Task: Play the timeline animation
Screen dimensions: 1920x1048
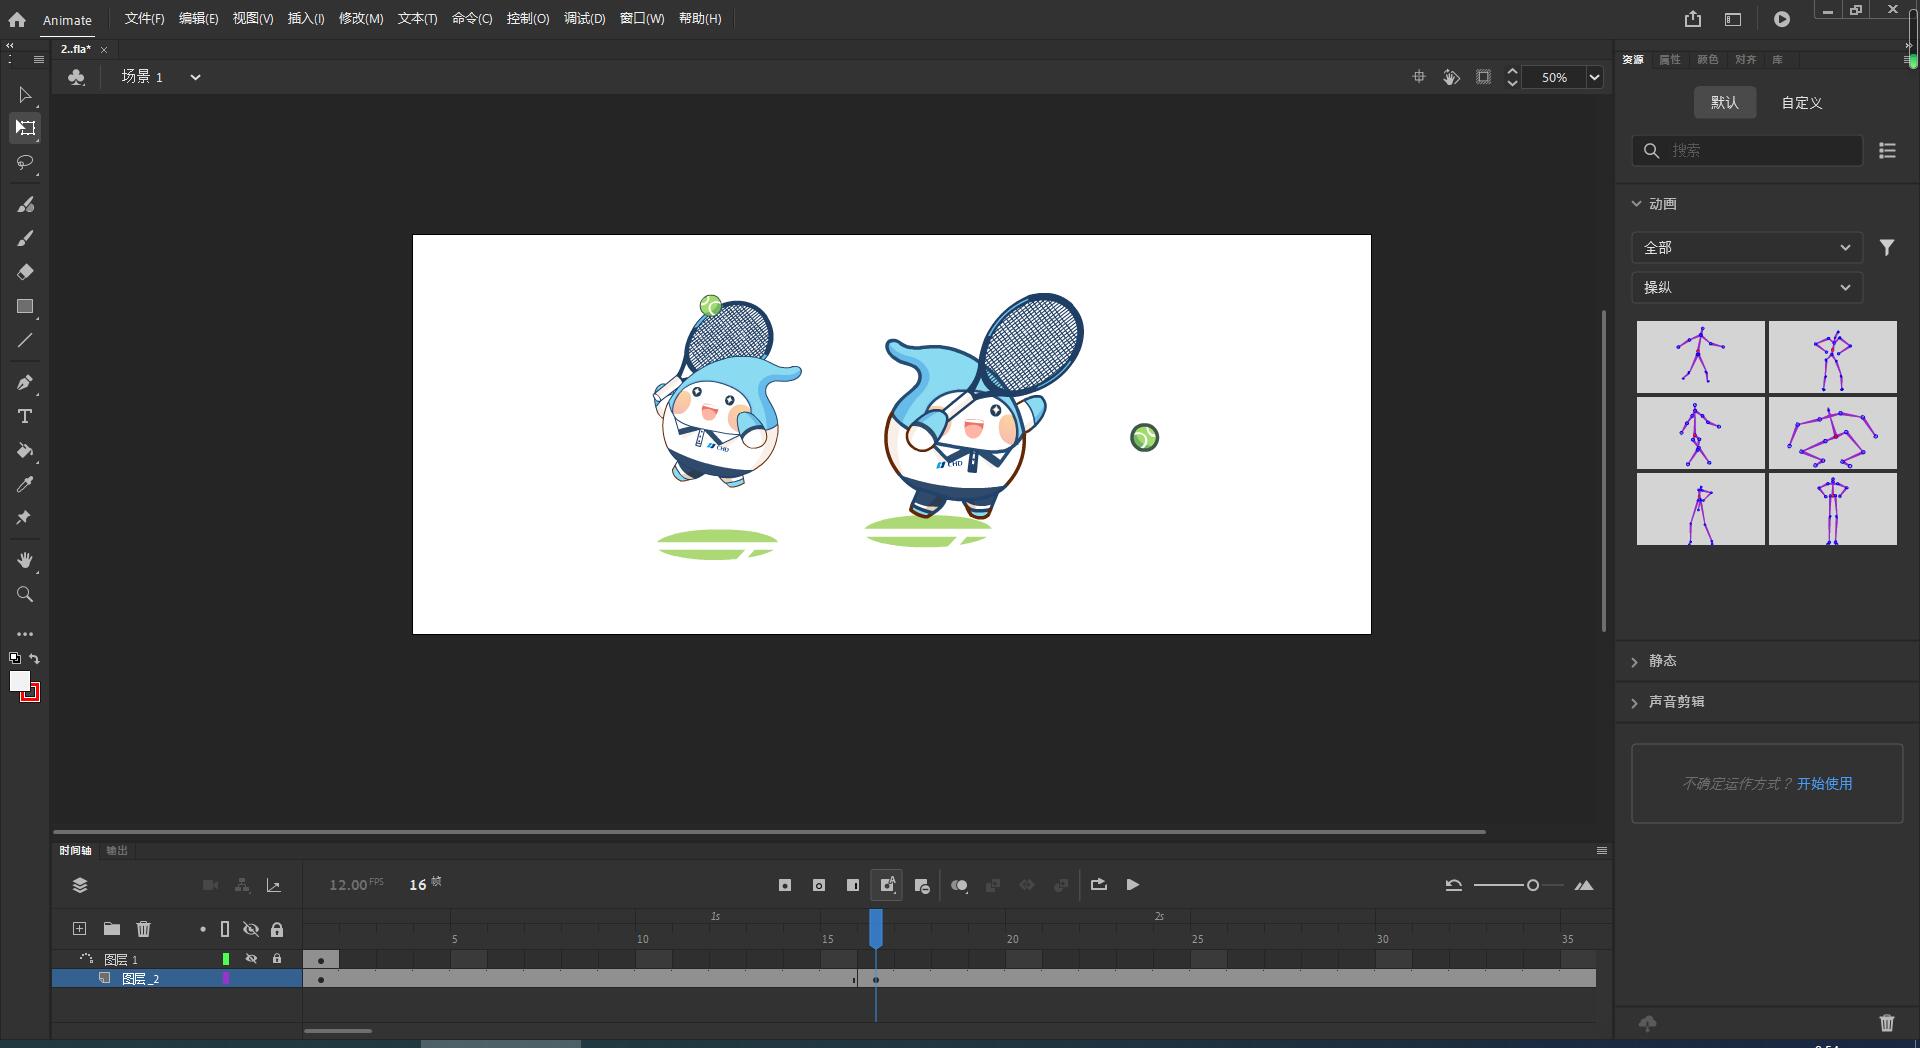Action: [1133, 885]
